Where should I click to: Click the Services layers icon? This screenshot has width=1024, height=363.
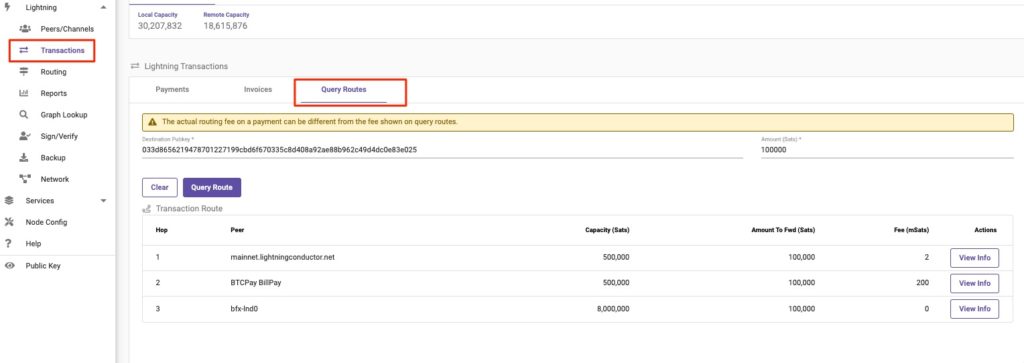pos(8,200)
